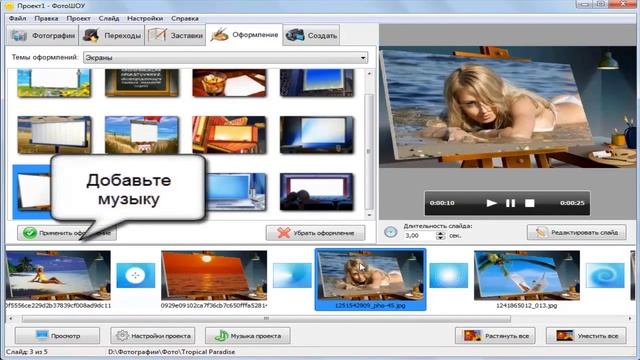Screen dimensions: 640x360
Task: Click the timeline scroll left arrow
Action: tap(11, 318)
